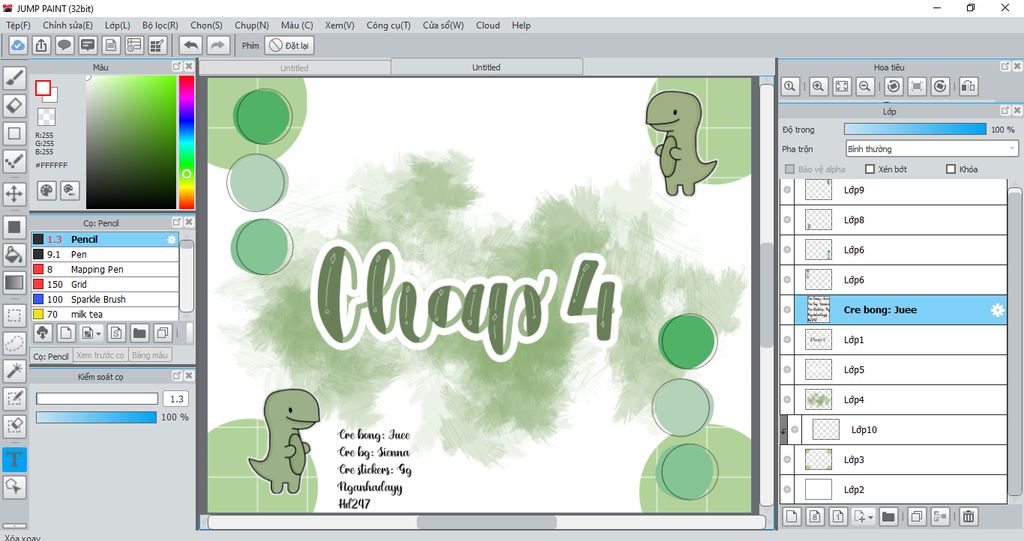Click the brush size value field 1.3
This screenshot has height=541, width=1024.
coord(176,399)
